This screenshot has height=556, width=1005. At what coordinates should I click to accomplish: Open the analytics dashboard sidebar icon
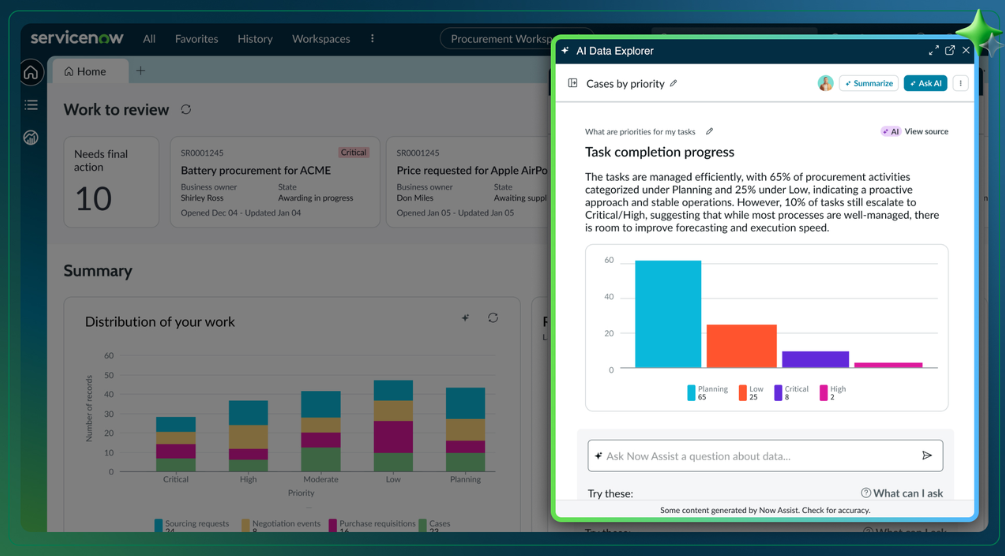pyautogui.click(x=31, y=138)
